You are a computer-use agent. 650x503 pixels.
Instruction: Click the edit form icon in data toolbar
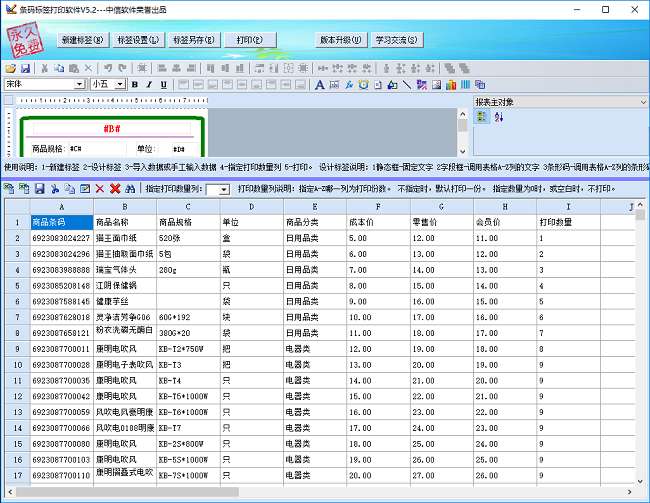(x=85, y=189)
